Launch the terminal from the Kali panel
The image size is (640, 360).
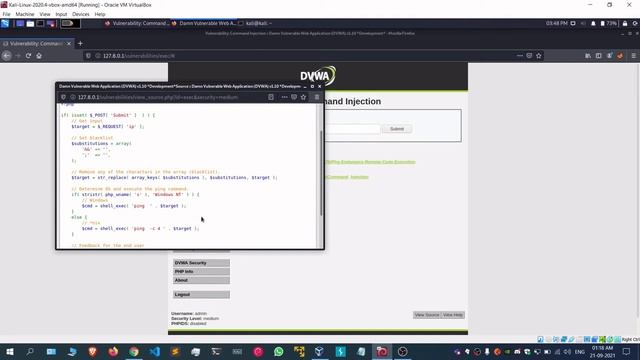pos(40,24)
